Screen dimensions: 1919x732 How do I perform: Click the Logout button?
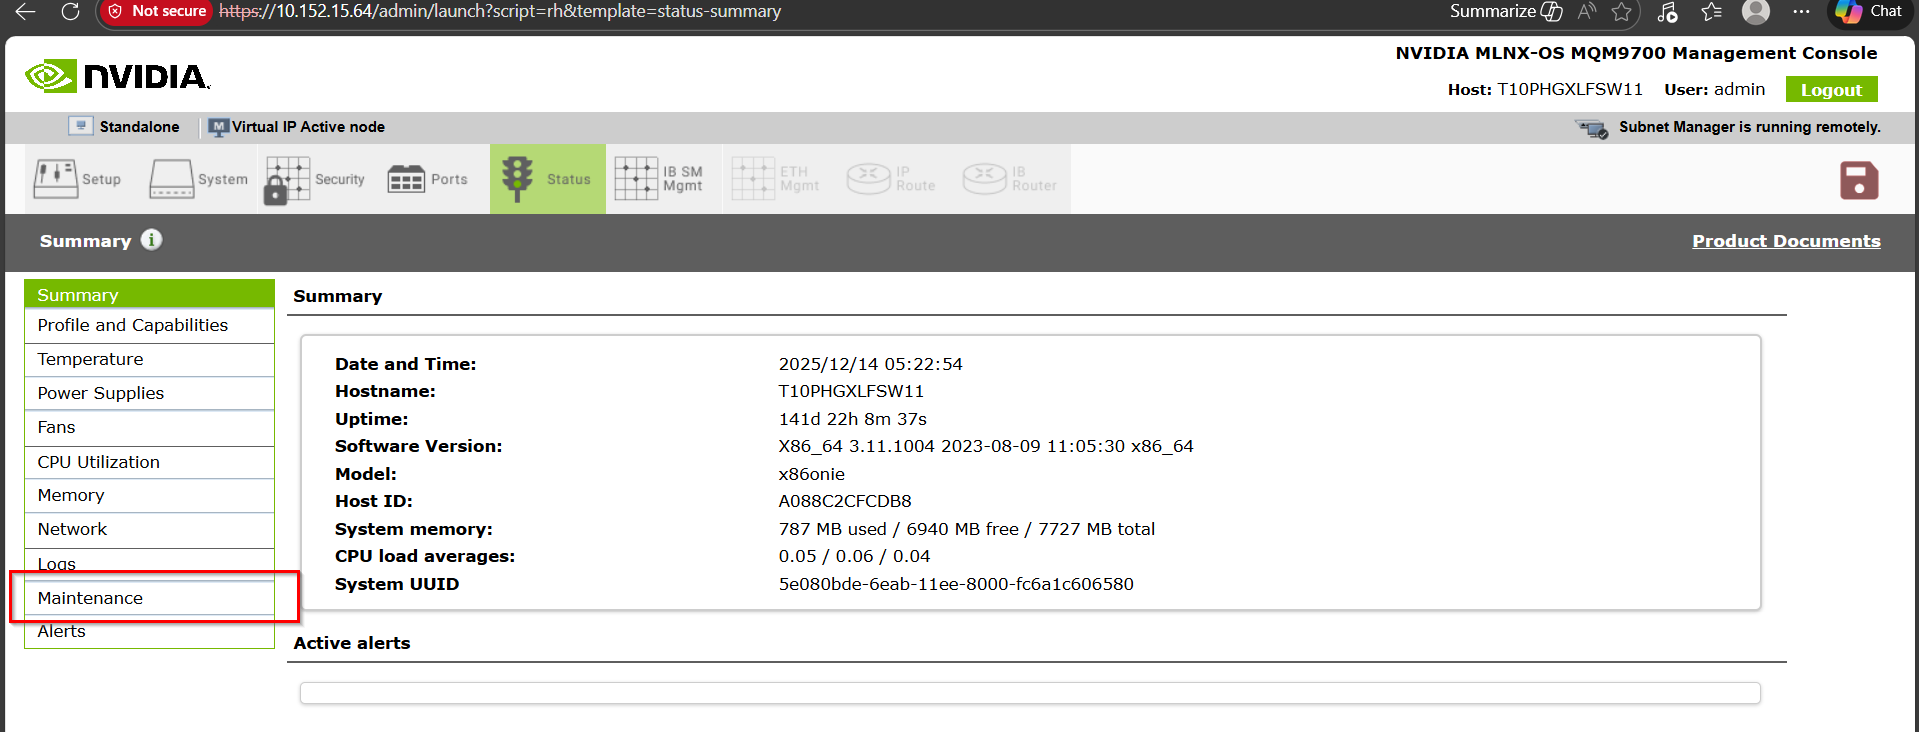click(x=1830, y=90)
